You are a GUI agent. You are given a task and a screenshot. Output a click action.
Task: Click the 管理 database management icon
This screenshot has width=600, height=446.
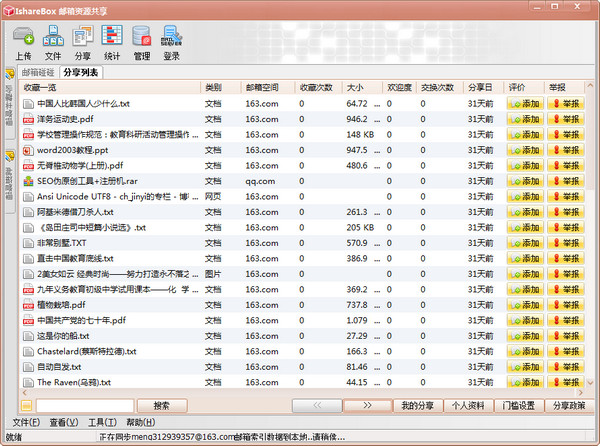coord(142,42)
